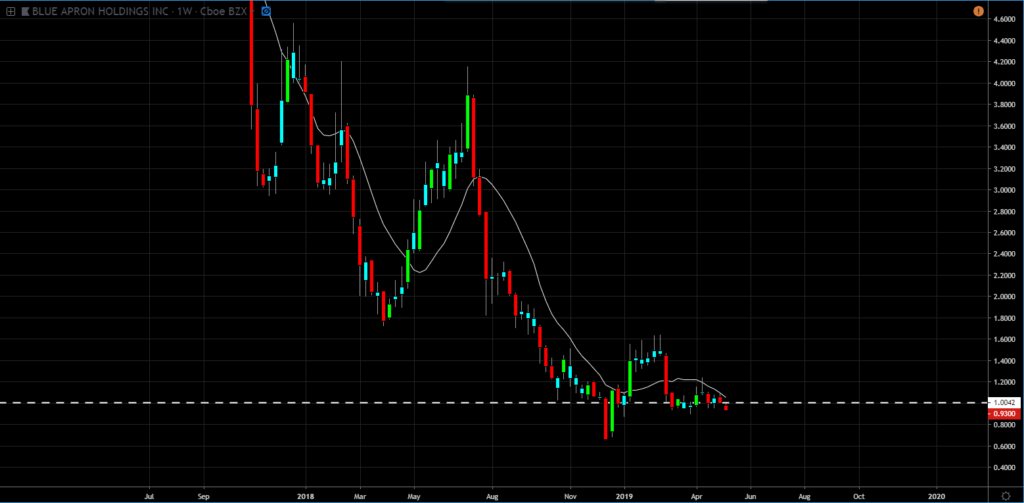This screenshot has width=1024, height=503.
Task: Click the Blue Apron symbol flag icon
Action: pos(25,11)
